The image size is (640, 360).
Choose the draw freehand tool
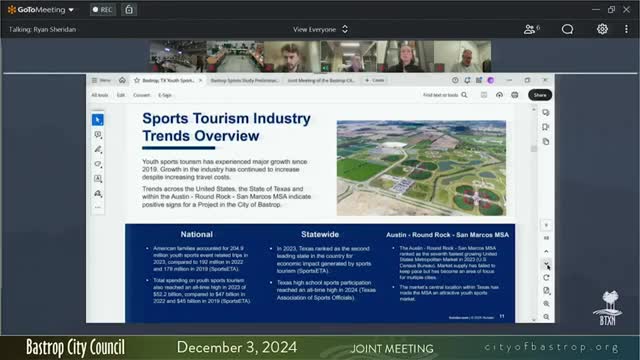(98, 164)
